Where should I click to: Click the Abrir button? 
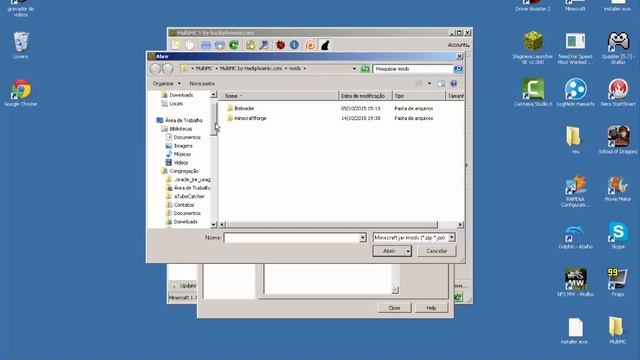(389, 251)
